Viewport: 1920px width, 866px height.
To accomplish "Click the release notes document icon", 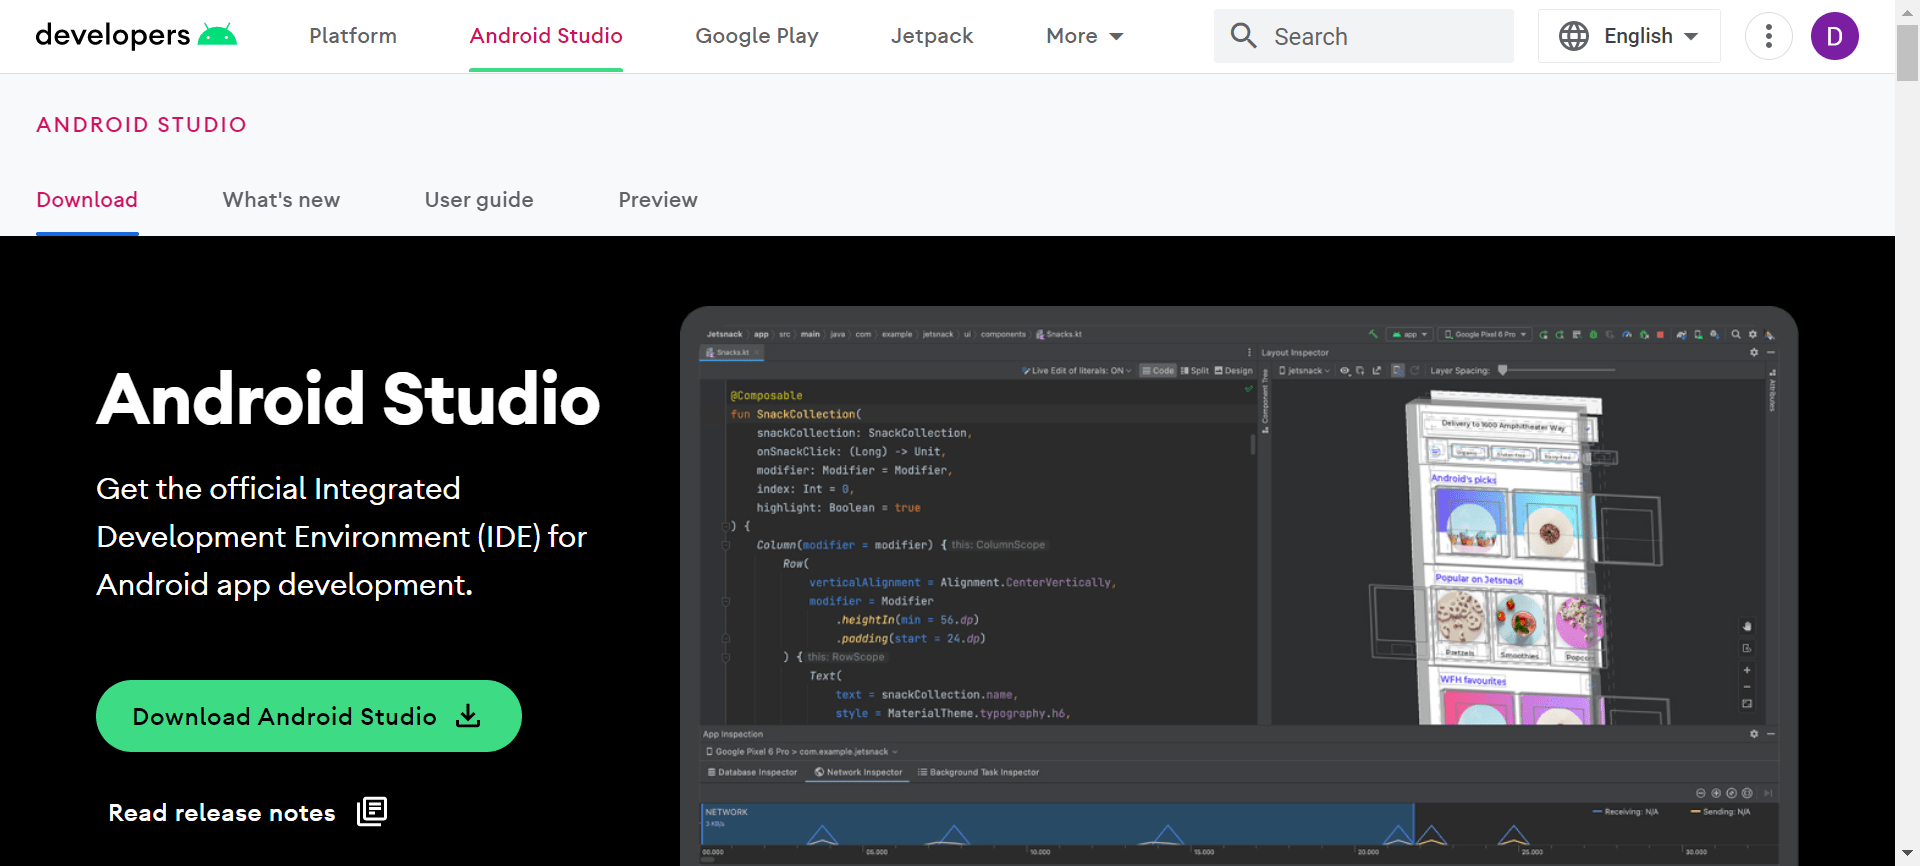I will coord(372,811).
